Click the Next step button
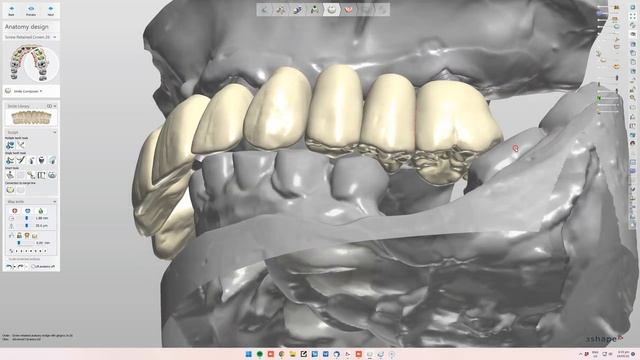This screenshot has height=360, width=640. pyautogui.click(x=51, y=11)
